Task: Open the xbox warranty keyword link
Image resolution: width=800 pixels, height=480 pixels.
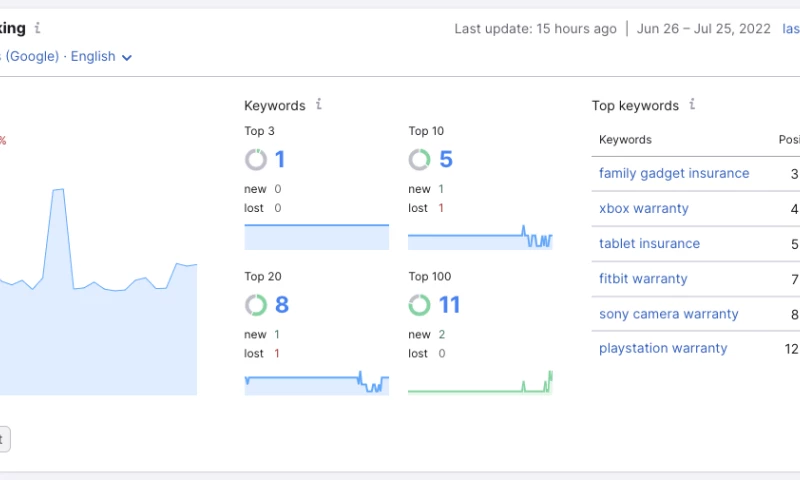Action: [644, 208]
